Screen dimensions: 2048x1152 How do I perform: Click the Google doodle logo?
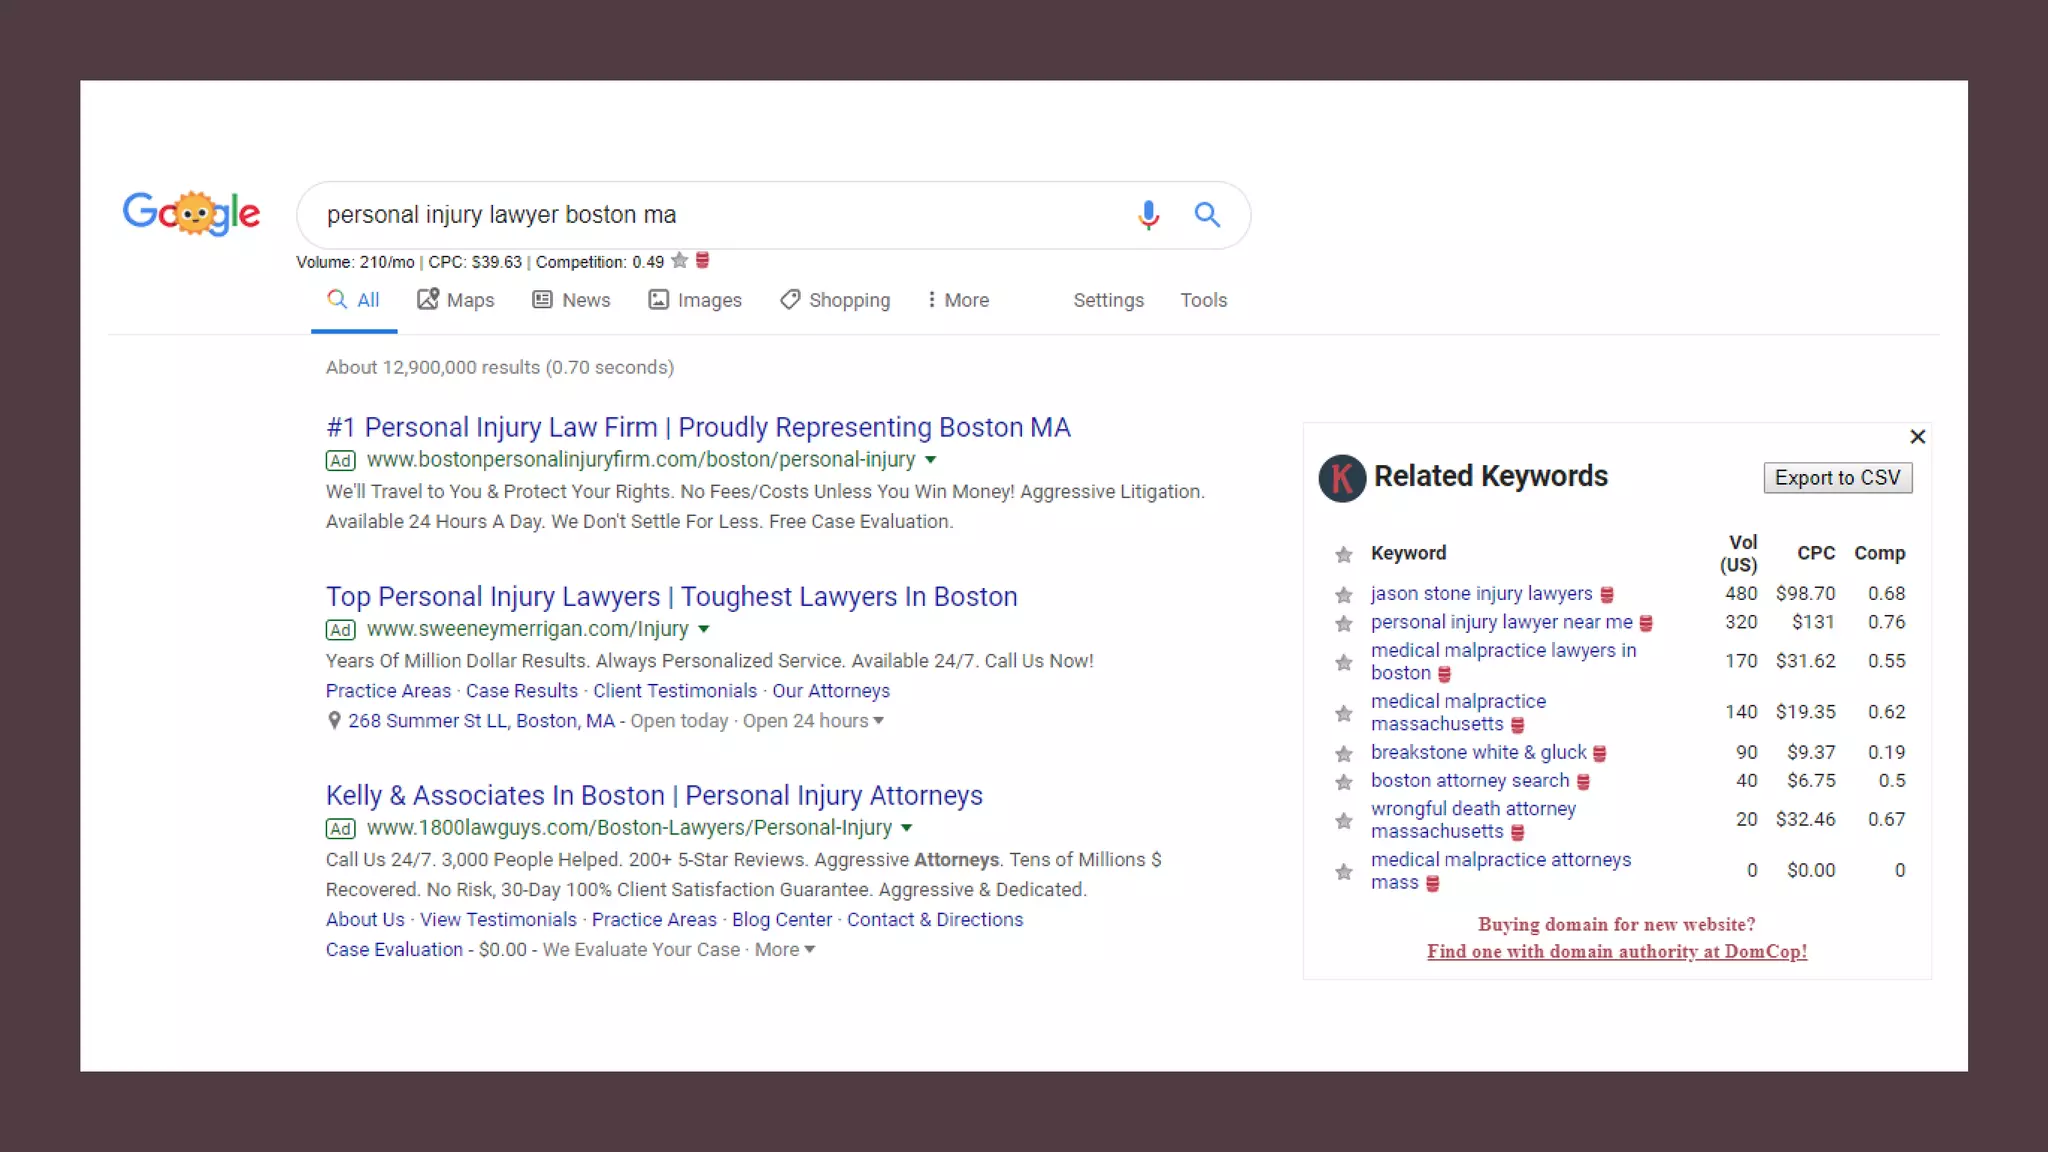click(191, 213)
